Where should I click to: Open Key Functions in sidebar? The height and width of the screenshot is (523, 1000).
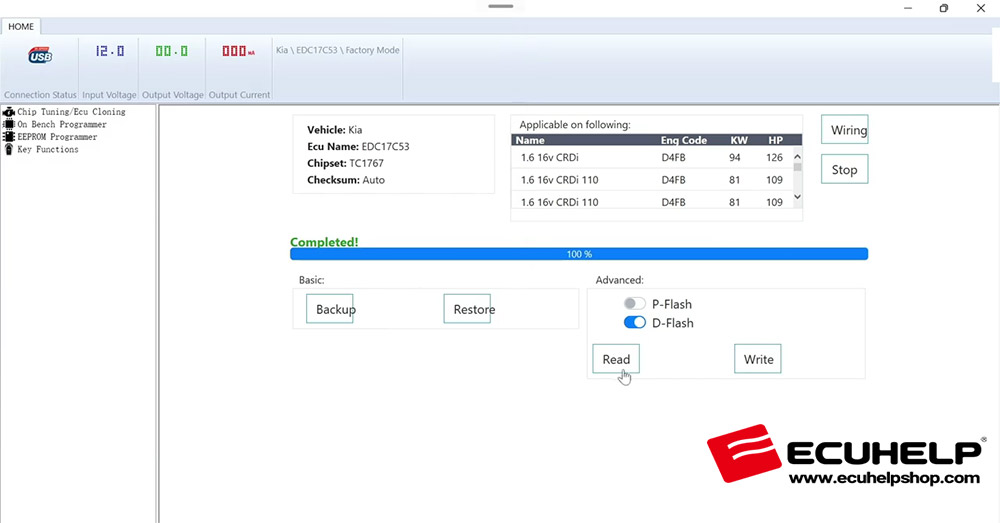click(48, 149)
